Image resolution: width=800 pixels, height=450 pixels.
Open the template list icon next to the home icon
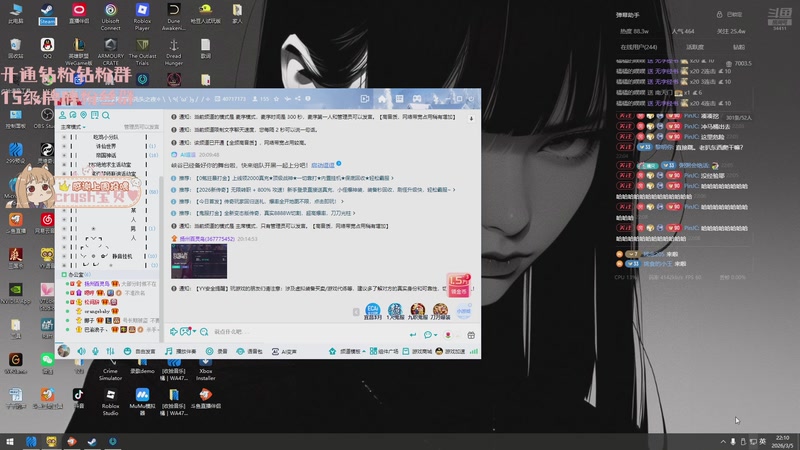[x=399, y=99]
